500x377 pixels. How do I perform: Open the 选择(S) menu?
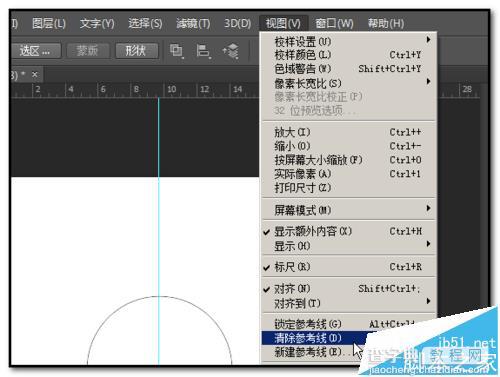tap(145, 24)
